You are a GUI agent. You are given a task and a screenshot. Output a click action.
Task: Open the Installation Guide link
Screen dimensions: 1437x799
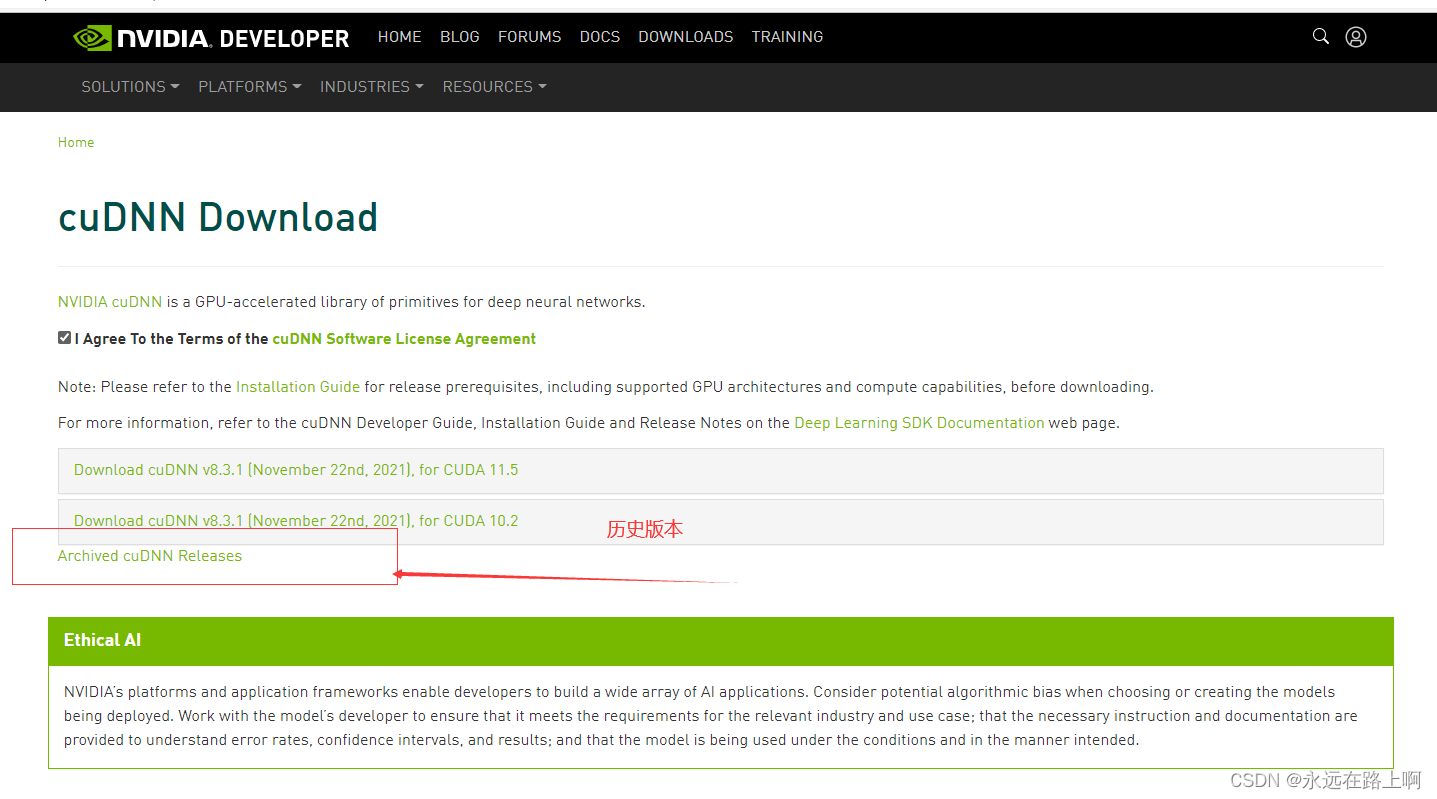point(298,387)
